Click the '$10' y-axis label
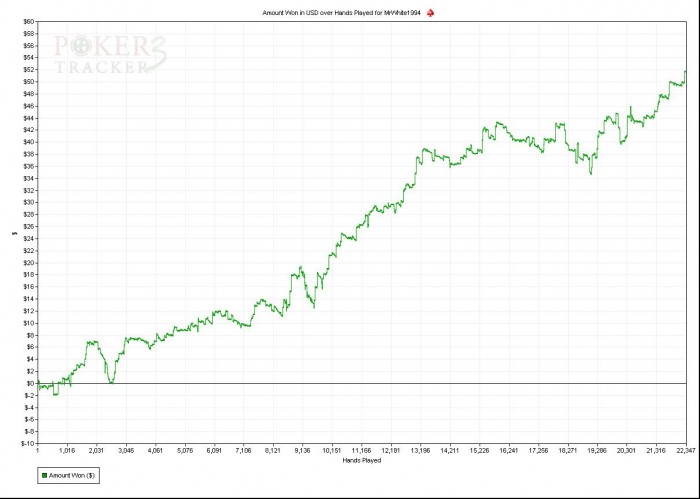Image resolution: width=700 pixels, height=499 pixels. tap(29, 323)
